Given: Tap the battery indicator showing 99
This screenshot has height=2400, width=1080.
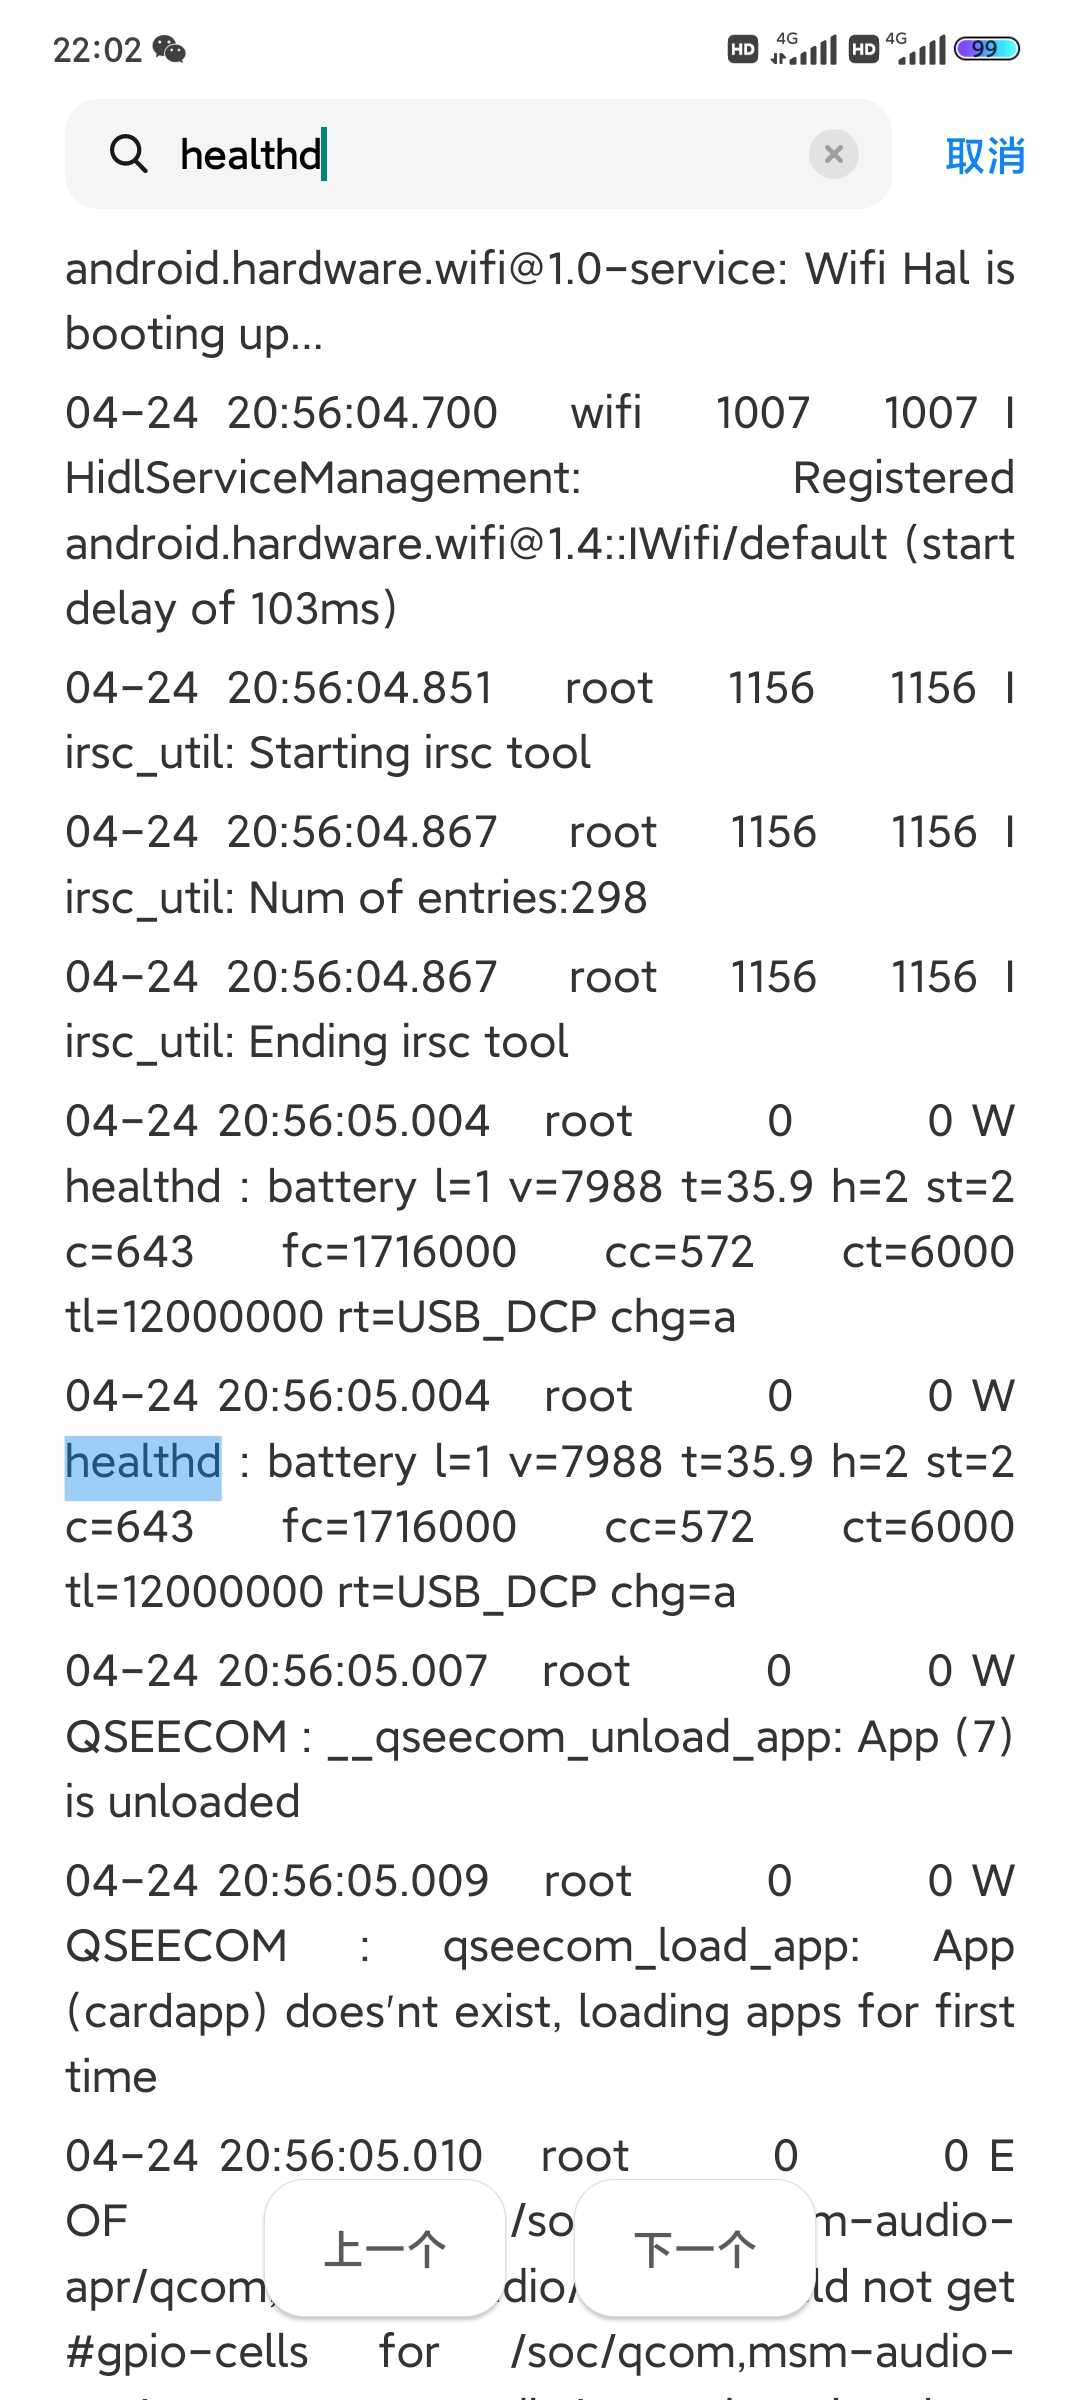Looking at the screenshot, I should tap(987, 48).
